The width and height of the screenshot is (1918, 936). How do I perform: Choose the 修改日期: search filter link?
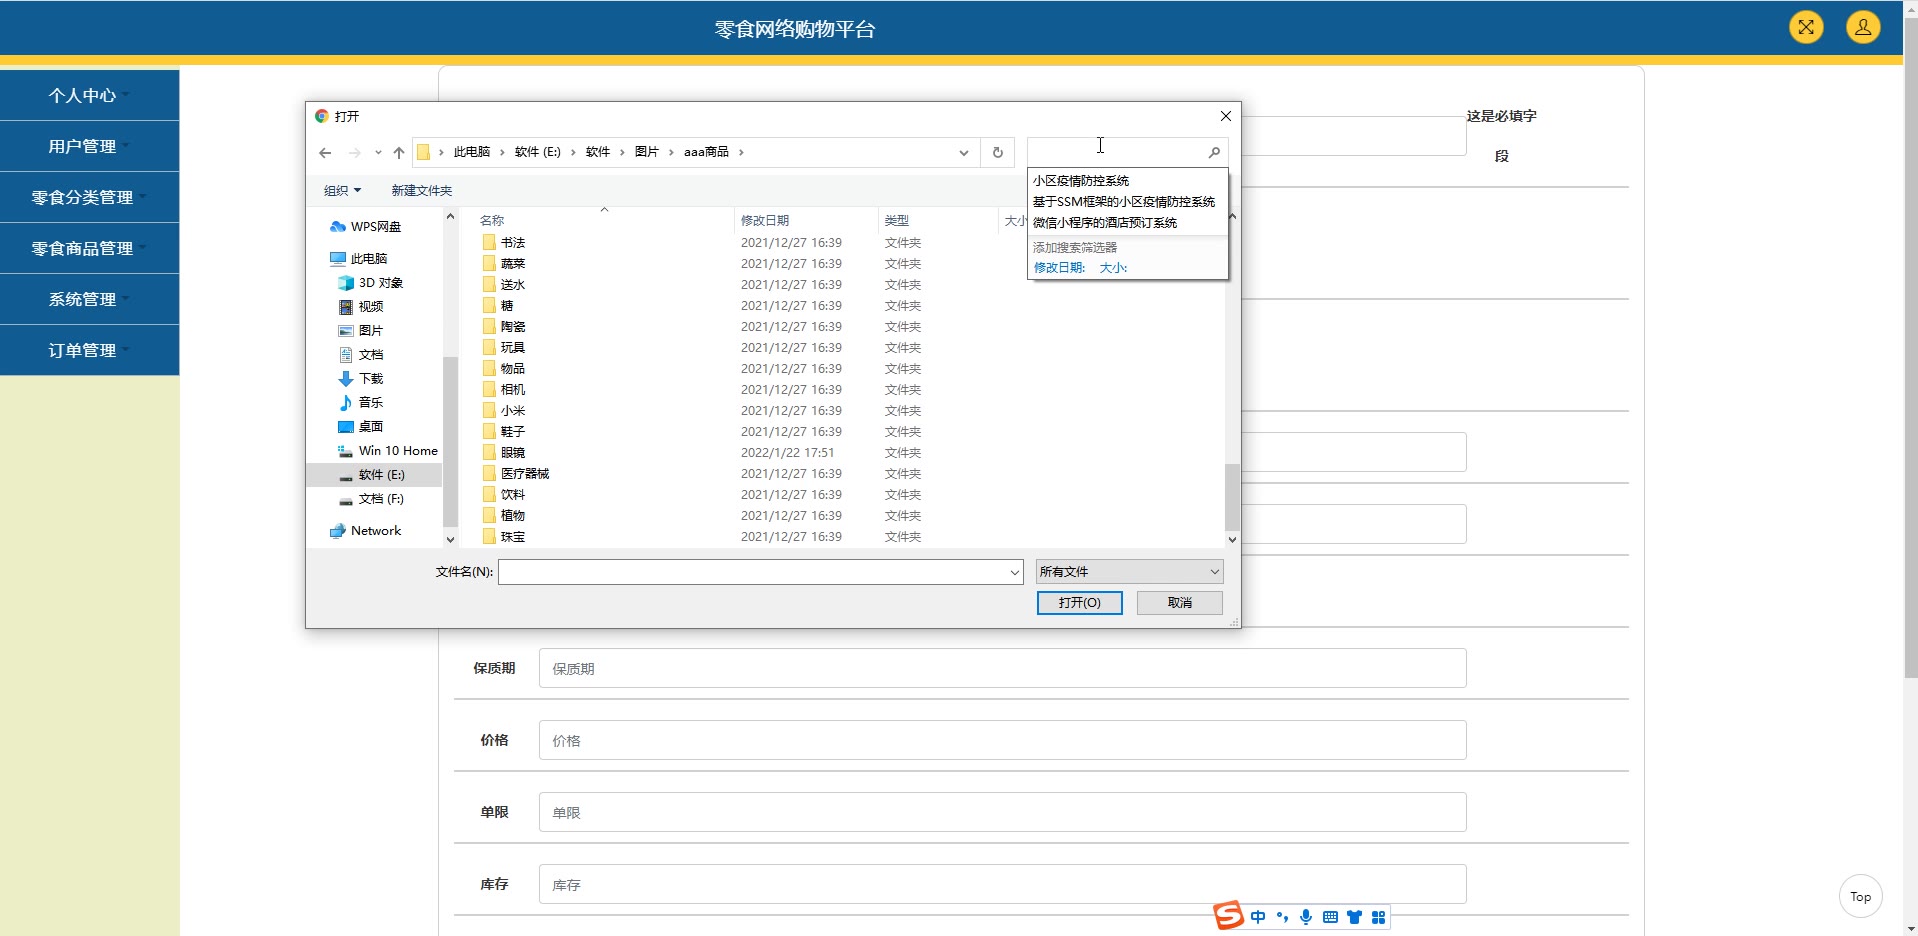pyautogui.click(x=1059, y=268)
